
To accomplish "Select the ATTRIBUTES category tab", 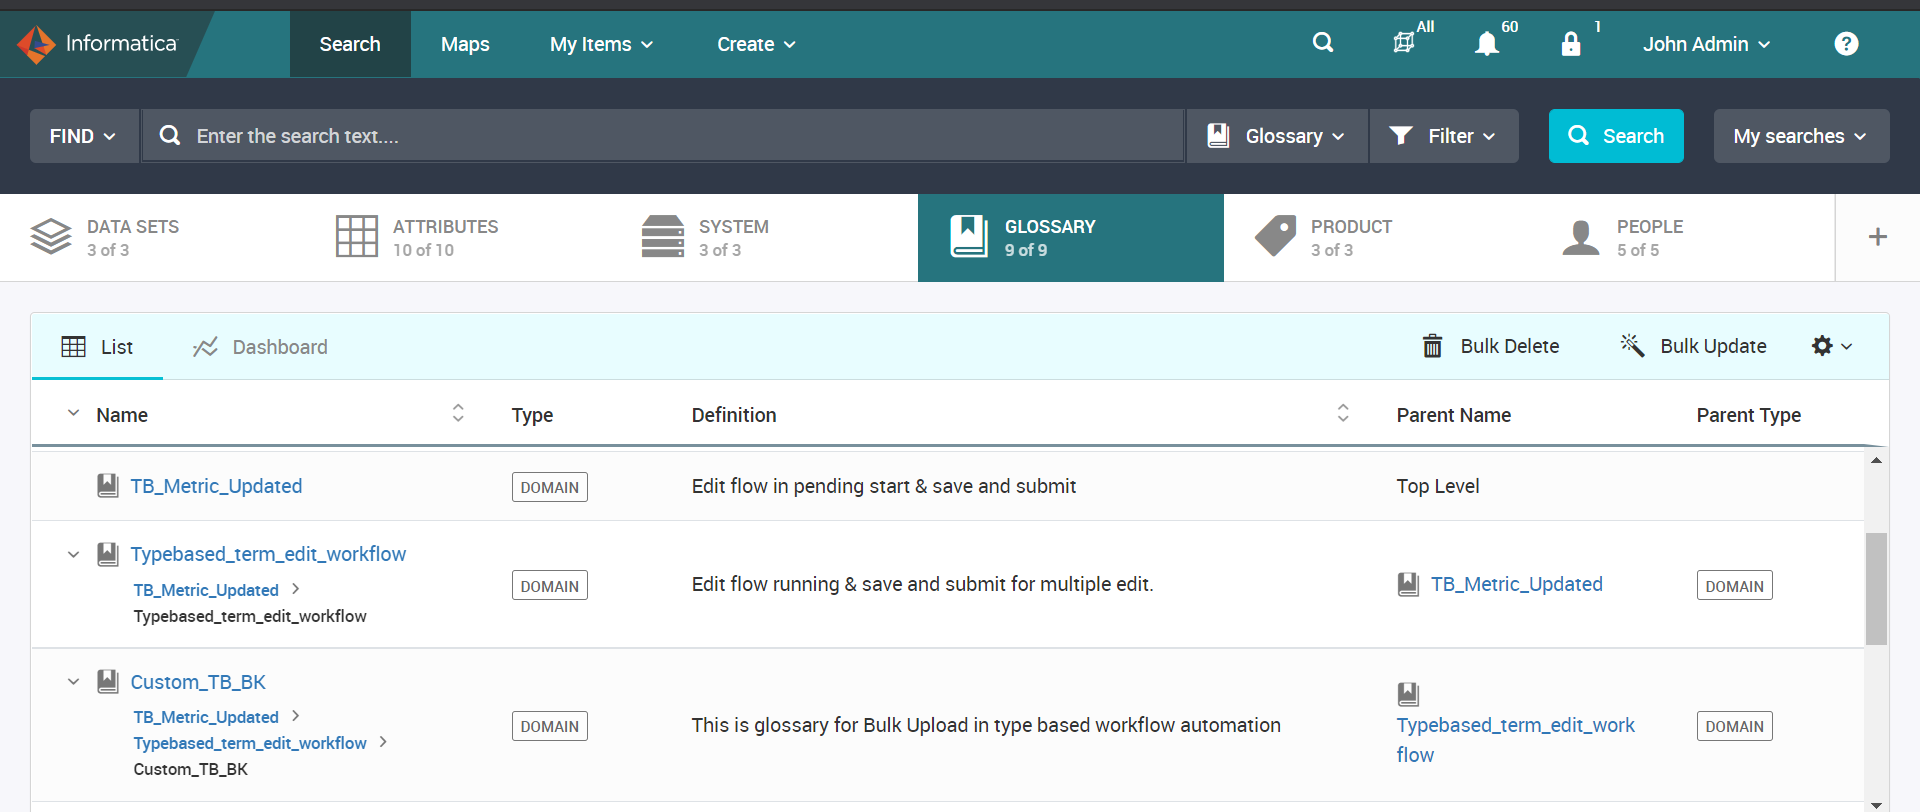I will tap(459, 237).
